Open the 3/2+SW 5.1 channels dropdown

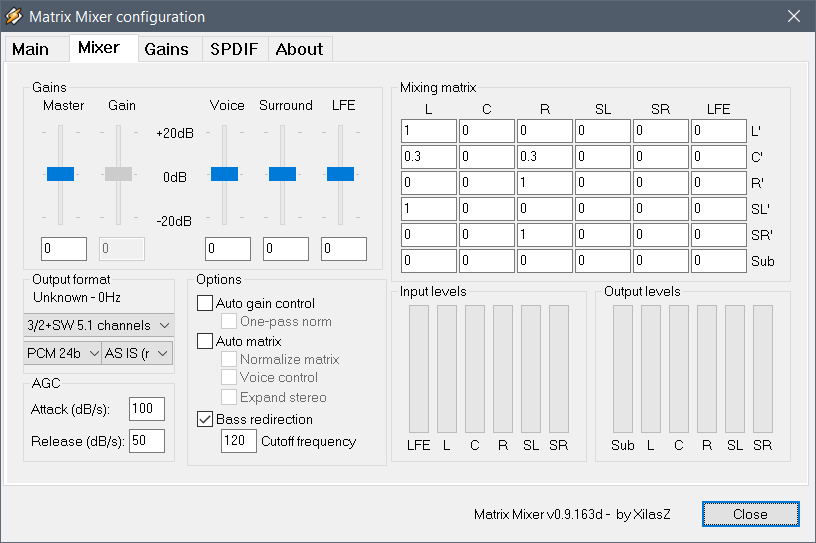tap(99, 325)
